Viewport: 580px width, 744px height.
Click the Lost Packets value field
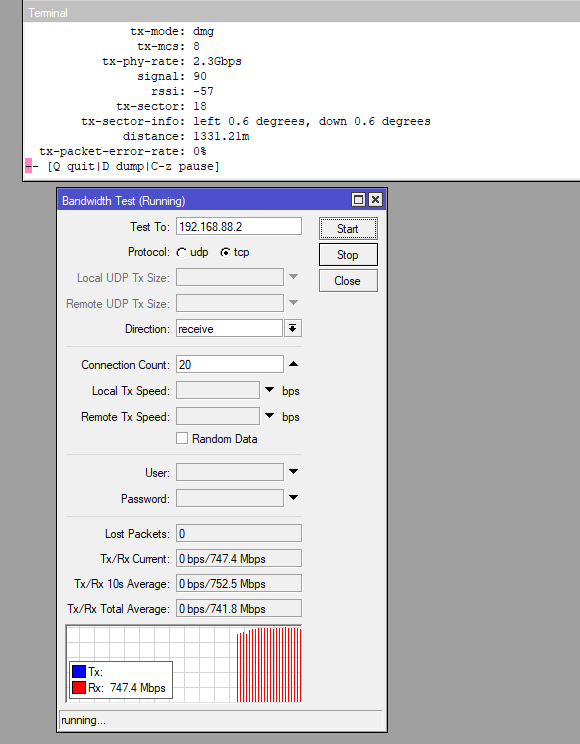point(239,533)
